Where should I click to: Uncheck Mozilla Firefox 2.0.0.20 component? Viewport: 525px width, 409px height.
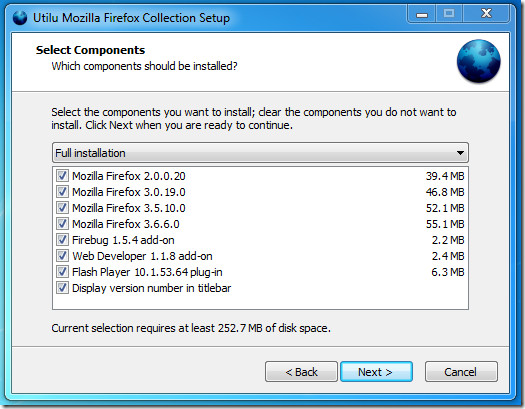[x=62, y=176]
